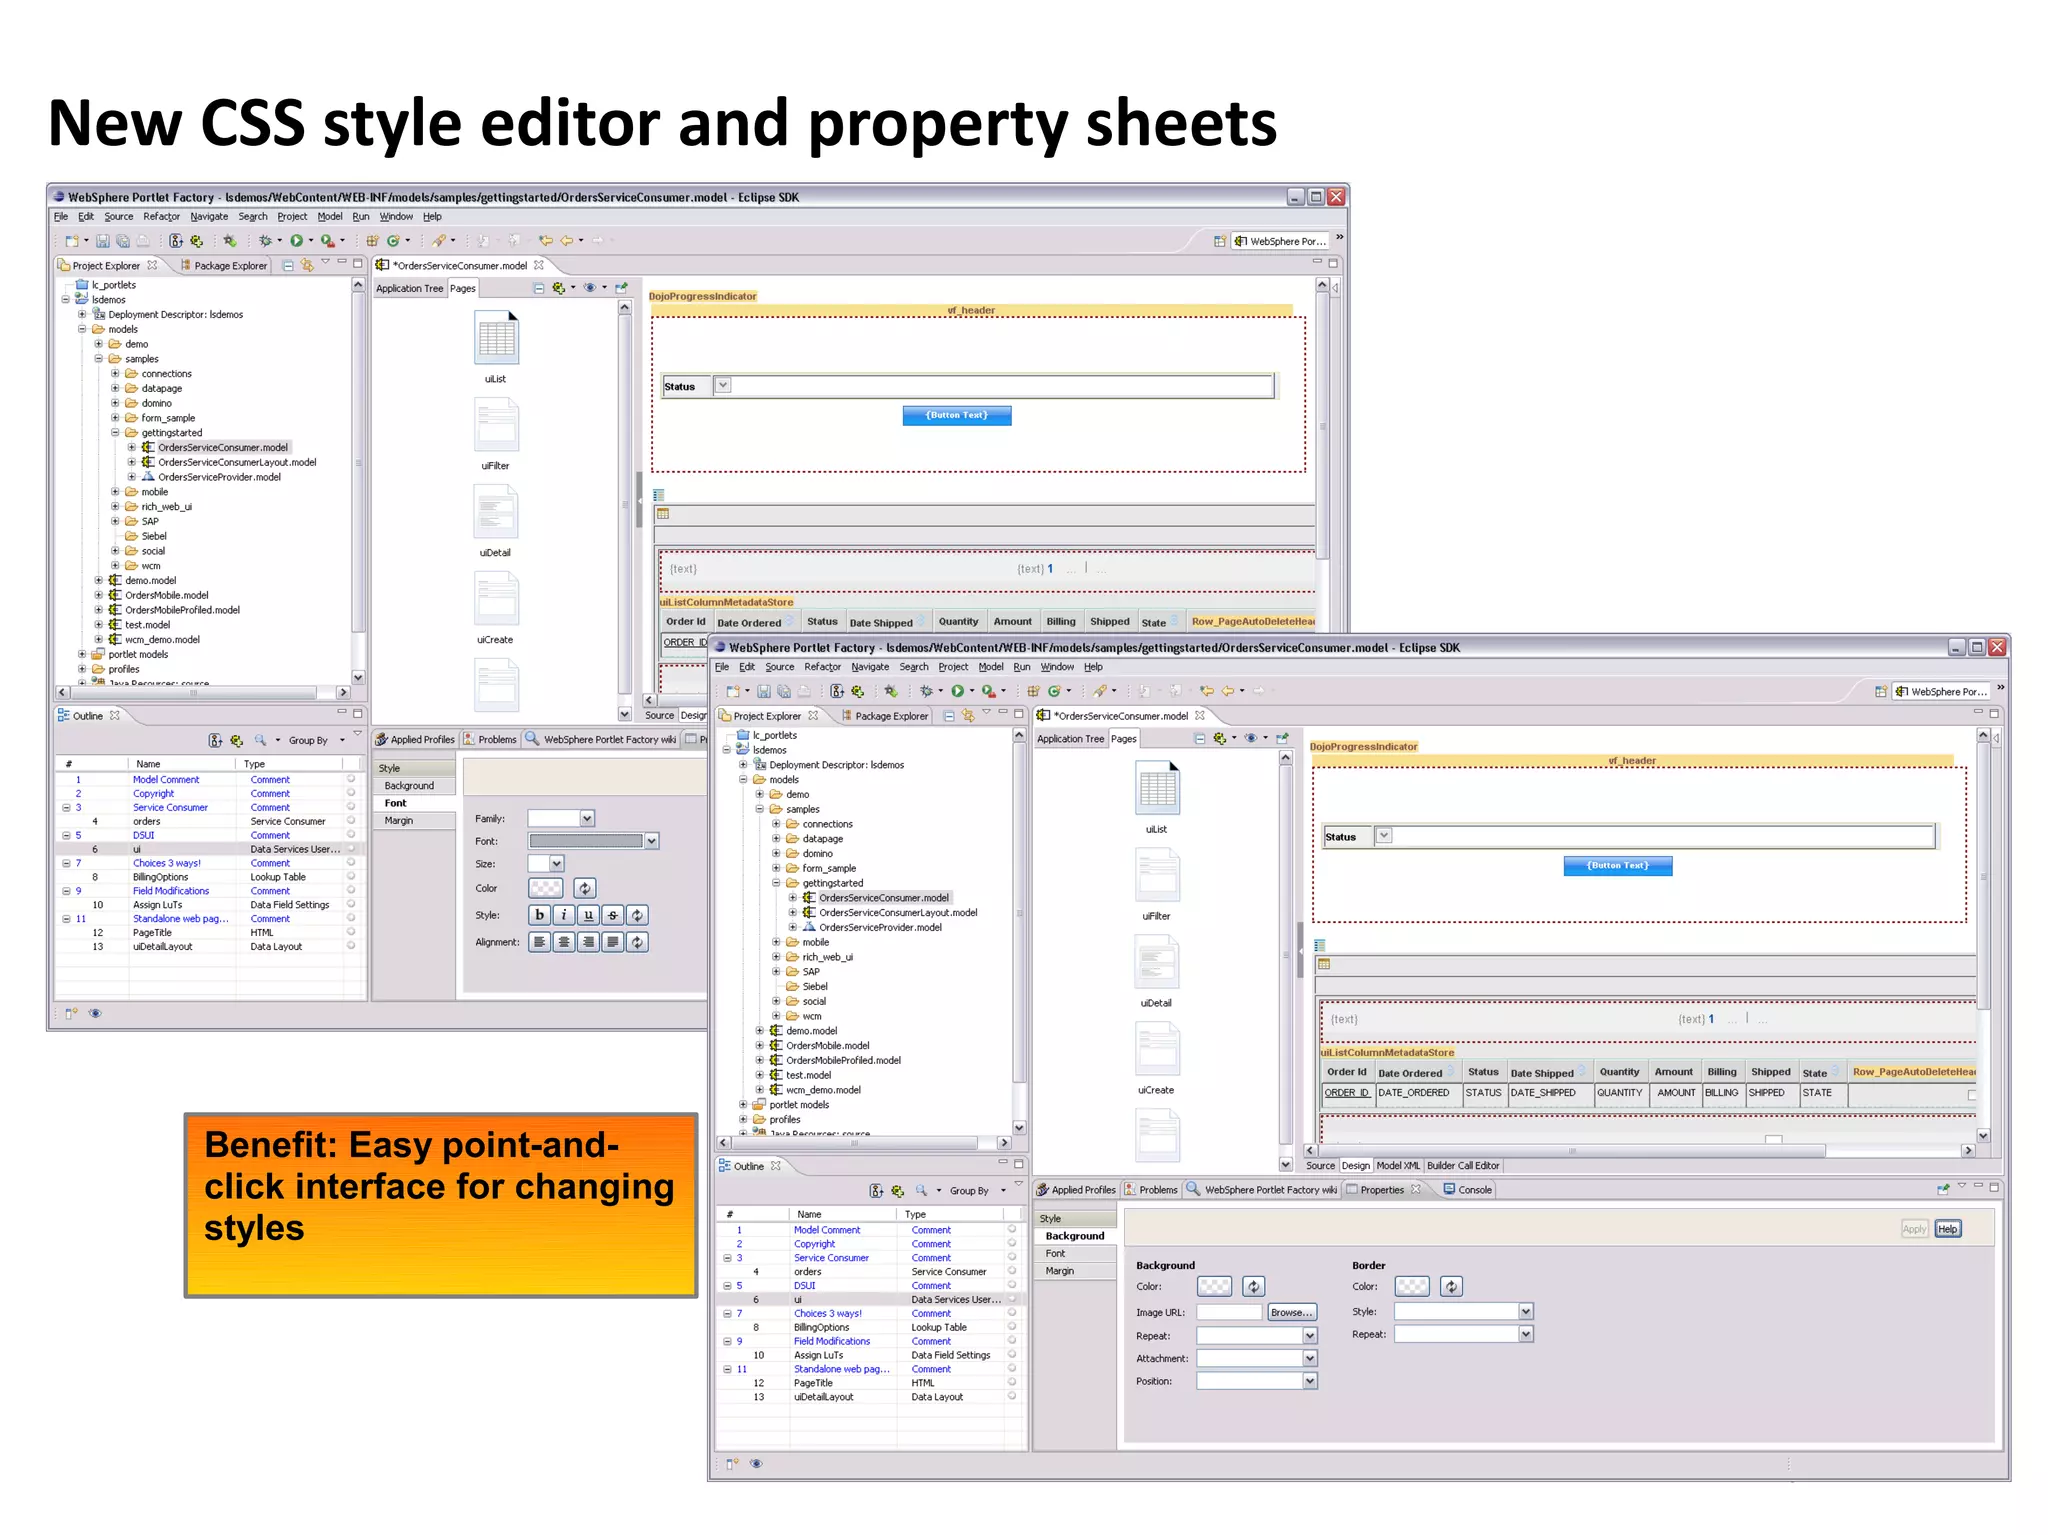The image size is (2048, 1535).
Task: Toggle bold style in back Font panel
Action: 540,915
